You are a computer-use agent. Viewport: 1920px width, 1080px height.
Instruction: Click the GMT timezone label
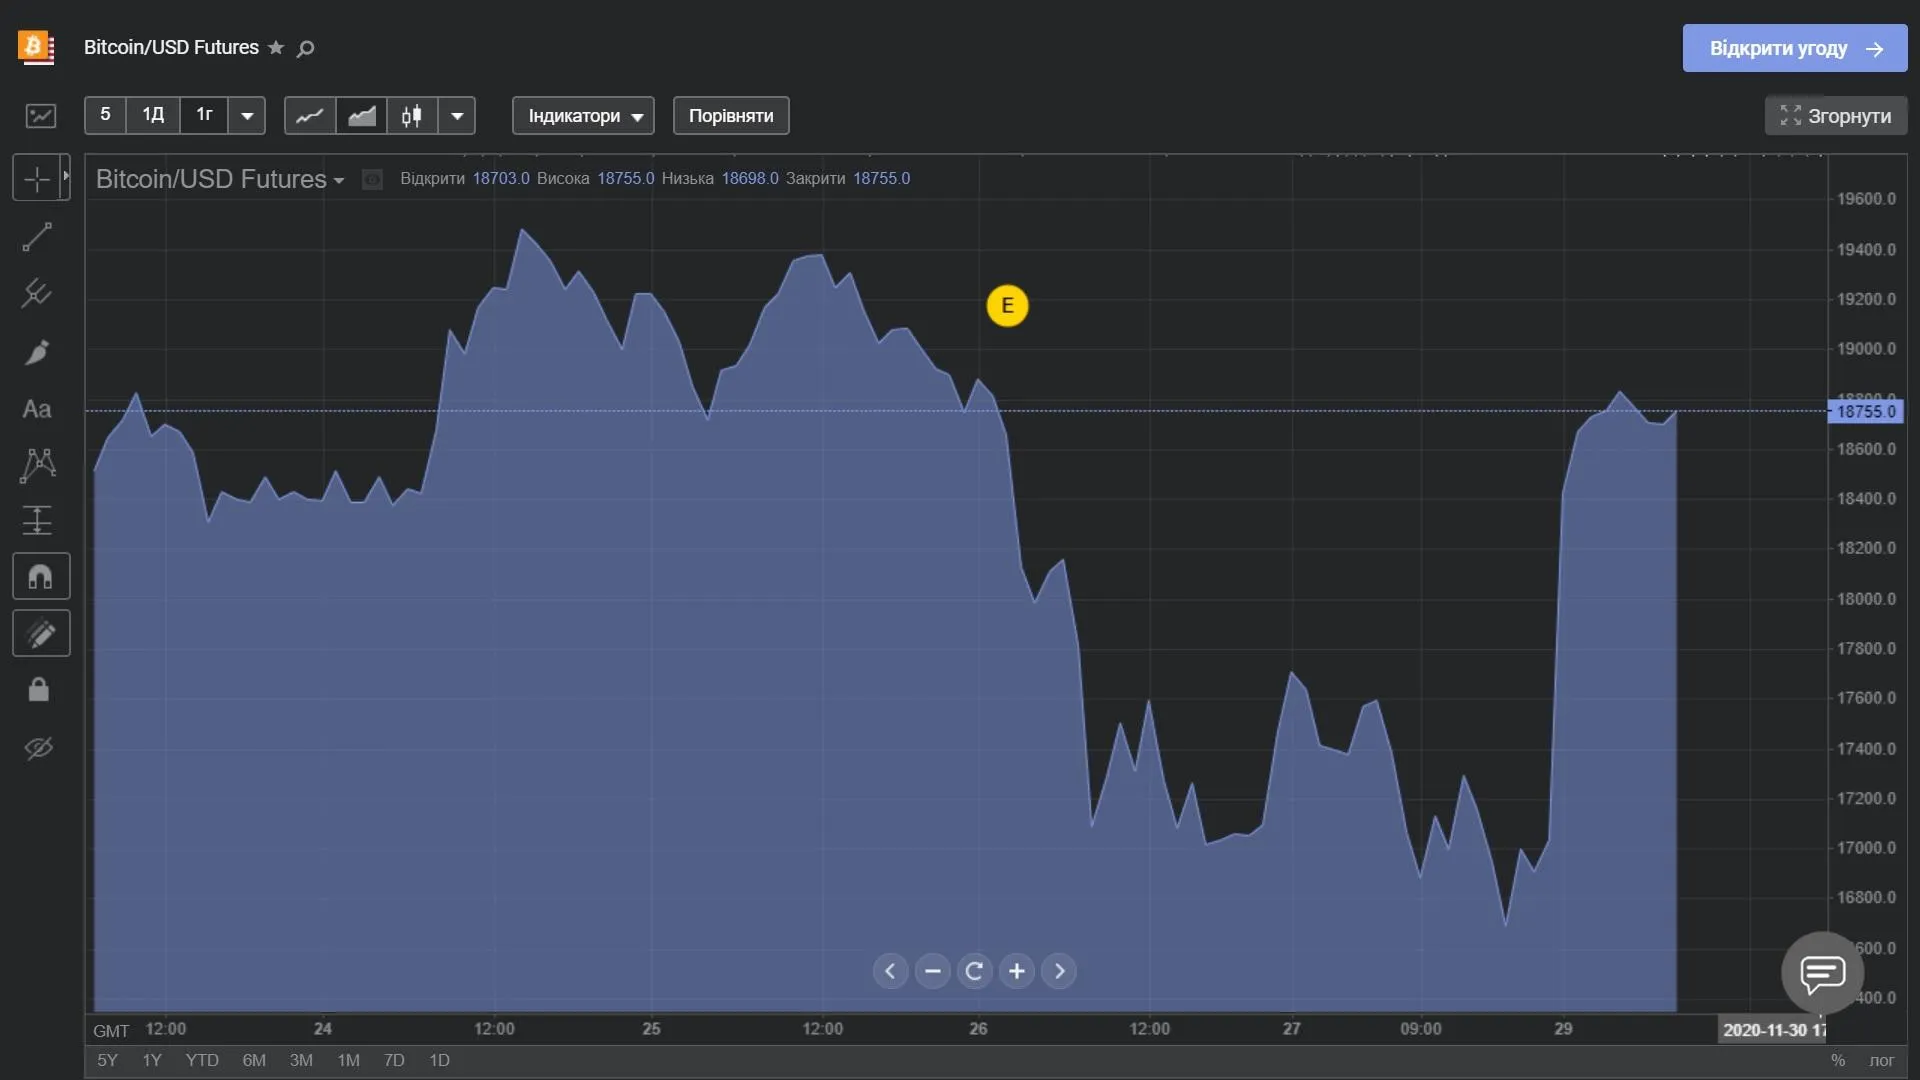(111, 1031)
